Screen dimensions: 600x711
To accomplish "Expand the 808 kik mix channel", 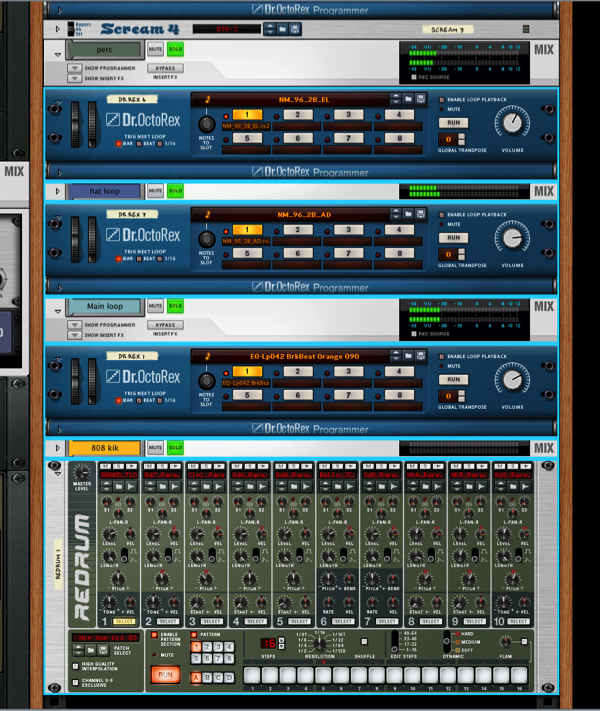I will click(58, 448).
